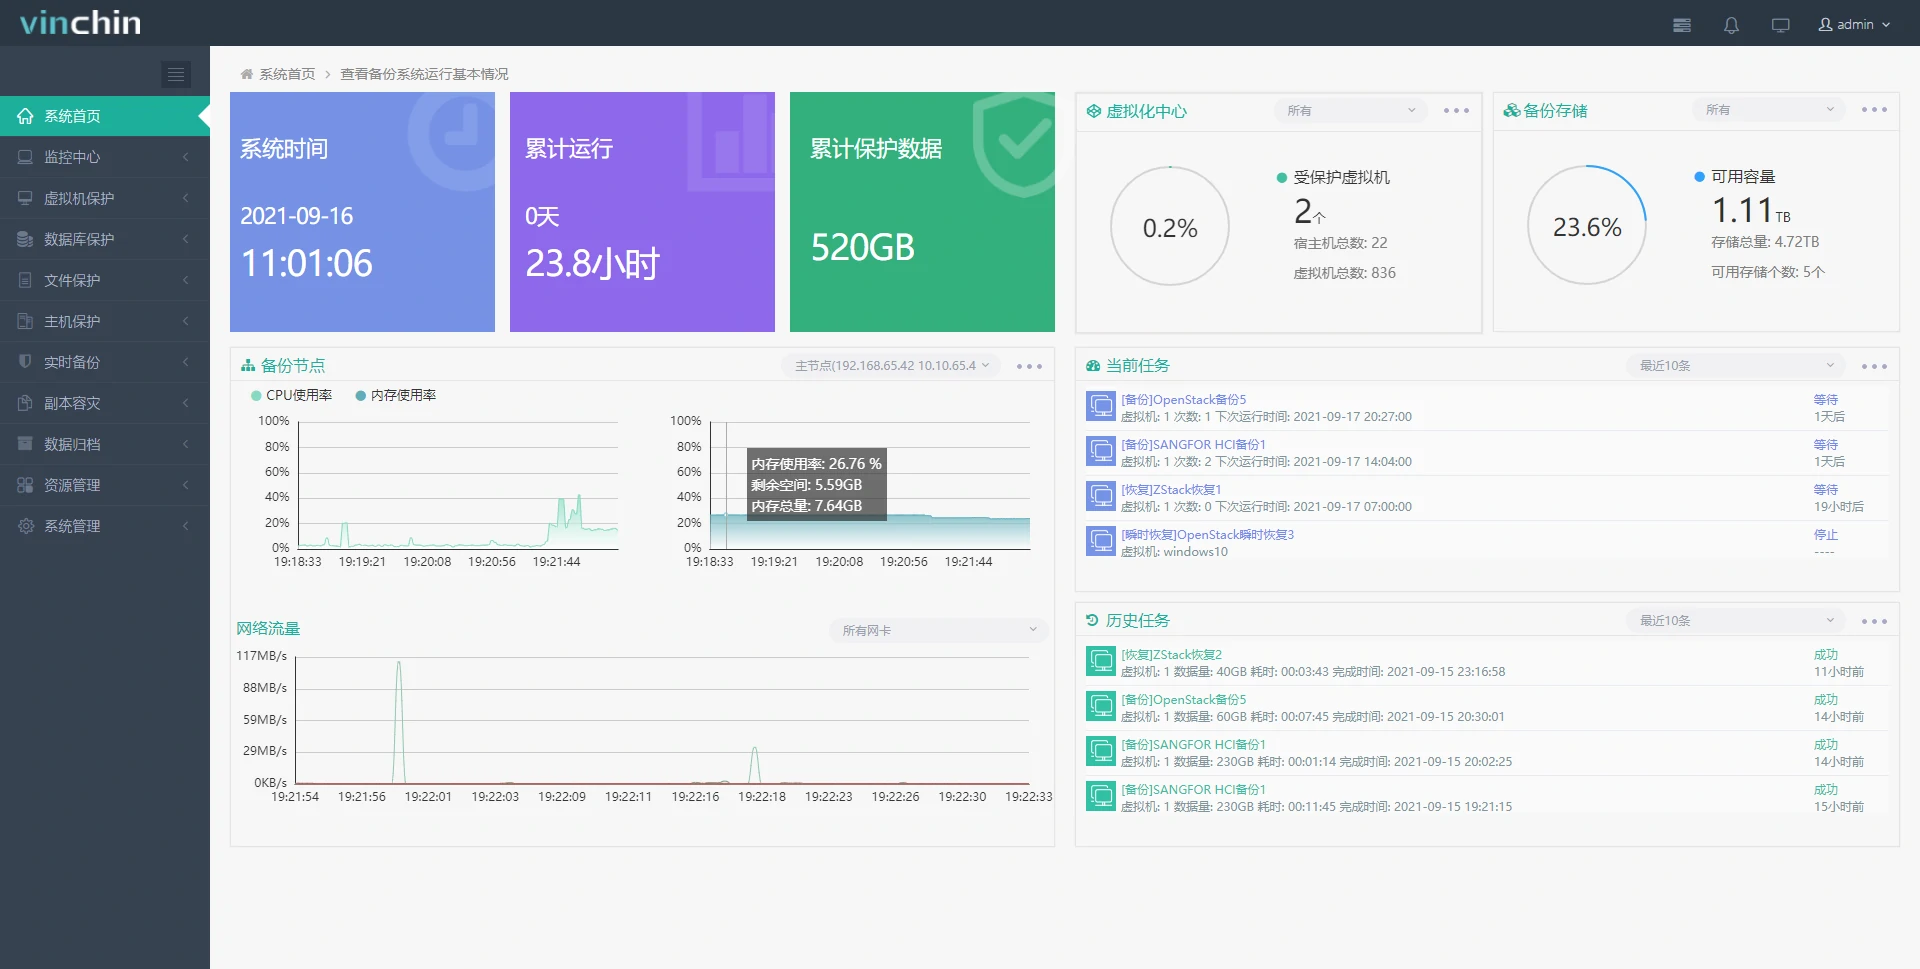Click the 历史任务 panel title icon
The height and width of the screenshot is (969, 1920).
tap(1093, 621)
